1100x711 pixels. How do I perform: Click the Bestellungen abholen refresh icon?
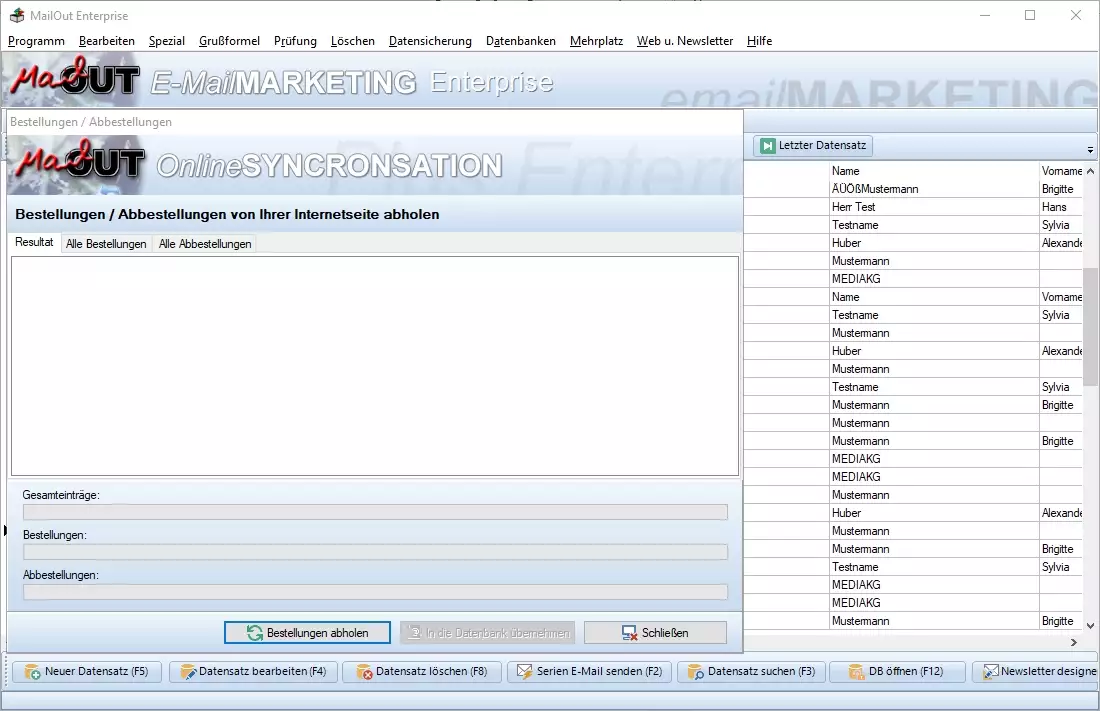point(255,633)
